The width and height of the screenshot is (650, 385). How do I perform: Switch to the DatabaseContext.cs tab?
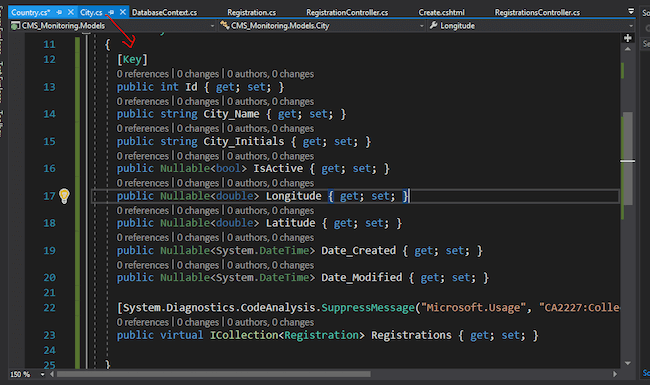164,12
